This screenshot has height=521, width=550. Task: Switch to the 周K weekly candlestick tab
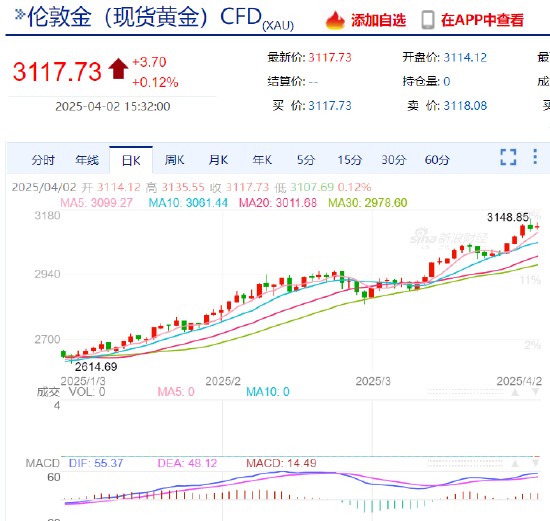pyautogui.click(x=174, y=160)
